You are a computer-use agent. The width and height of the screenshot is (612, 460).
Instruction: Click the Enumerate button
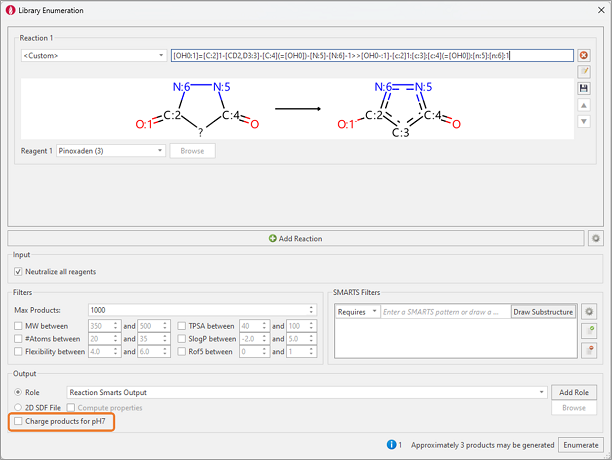581,445
